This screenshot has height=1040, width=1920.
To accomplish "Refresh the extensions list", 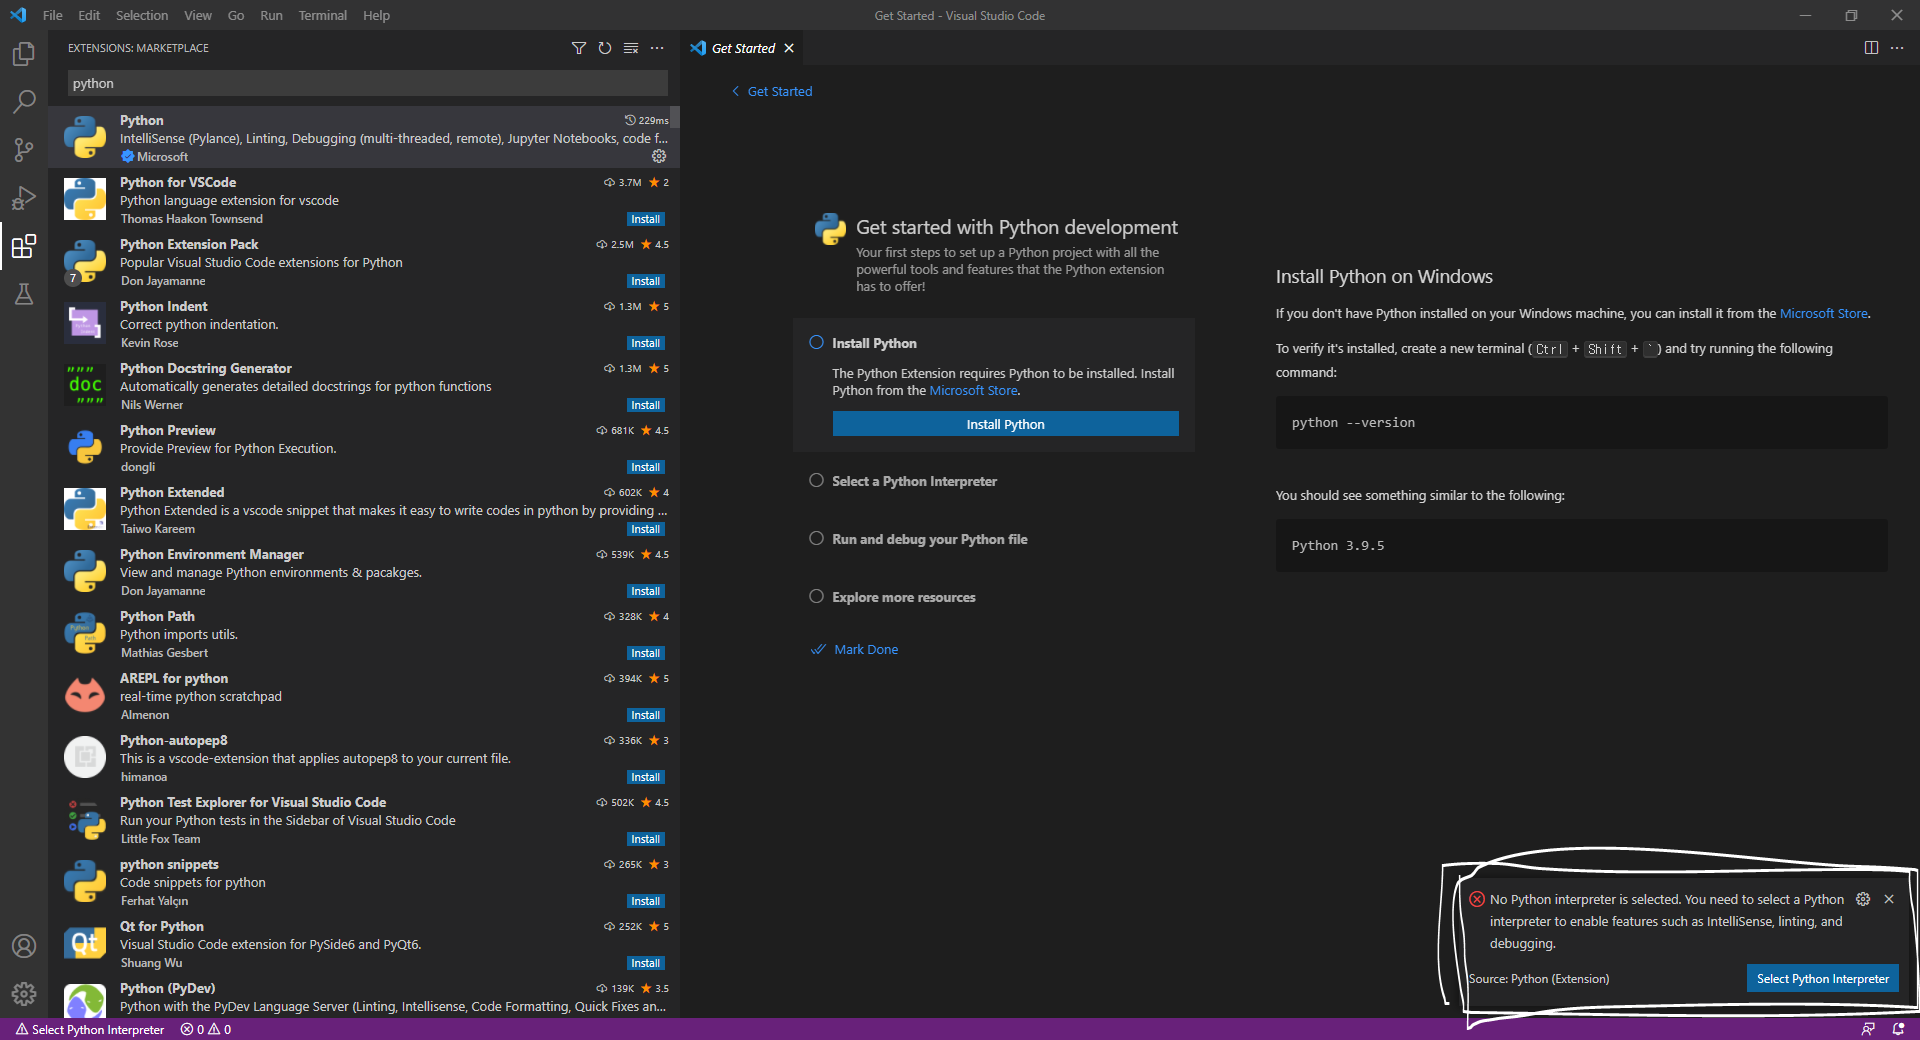I will click(x=605, y=48).
